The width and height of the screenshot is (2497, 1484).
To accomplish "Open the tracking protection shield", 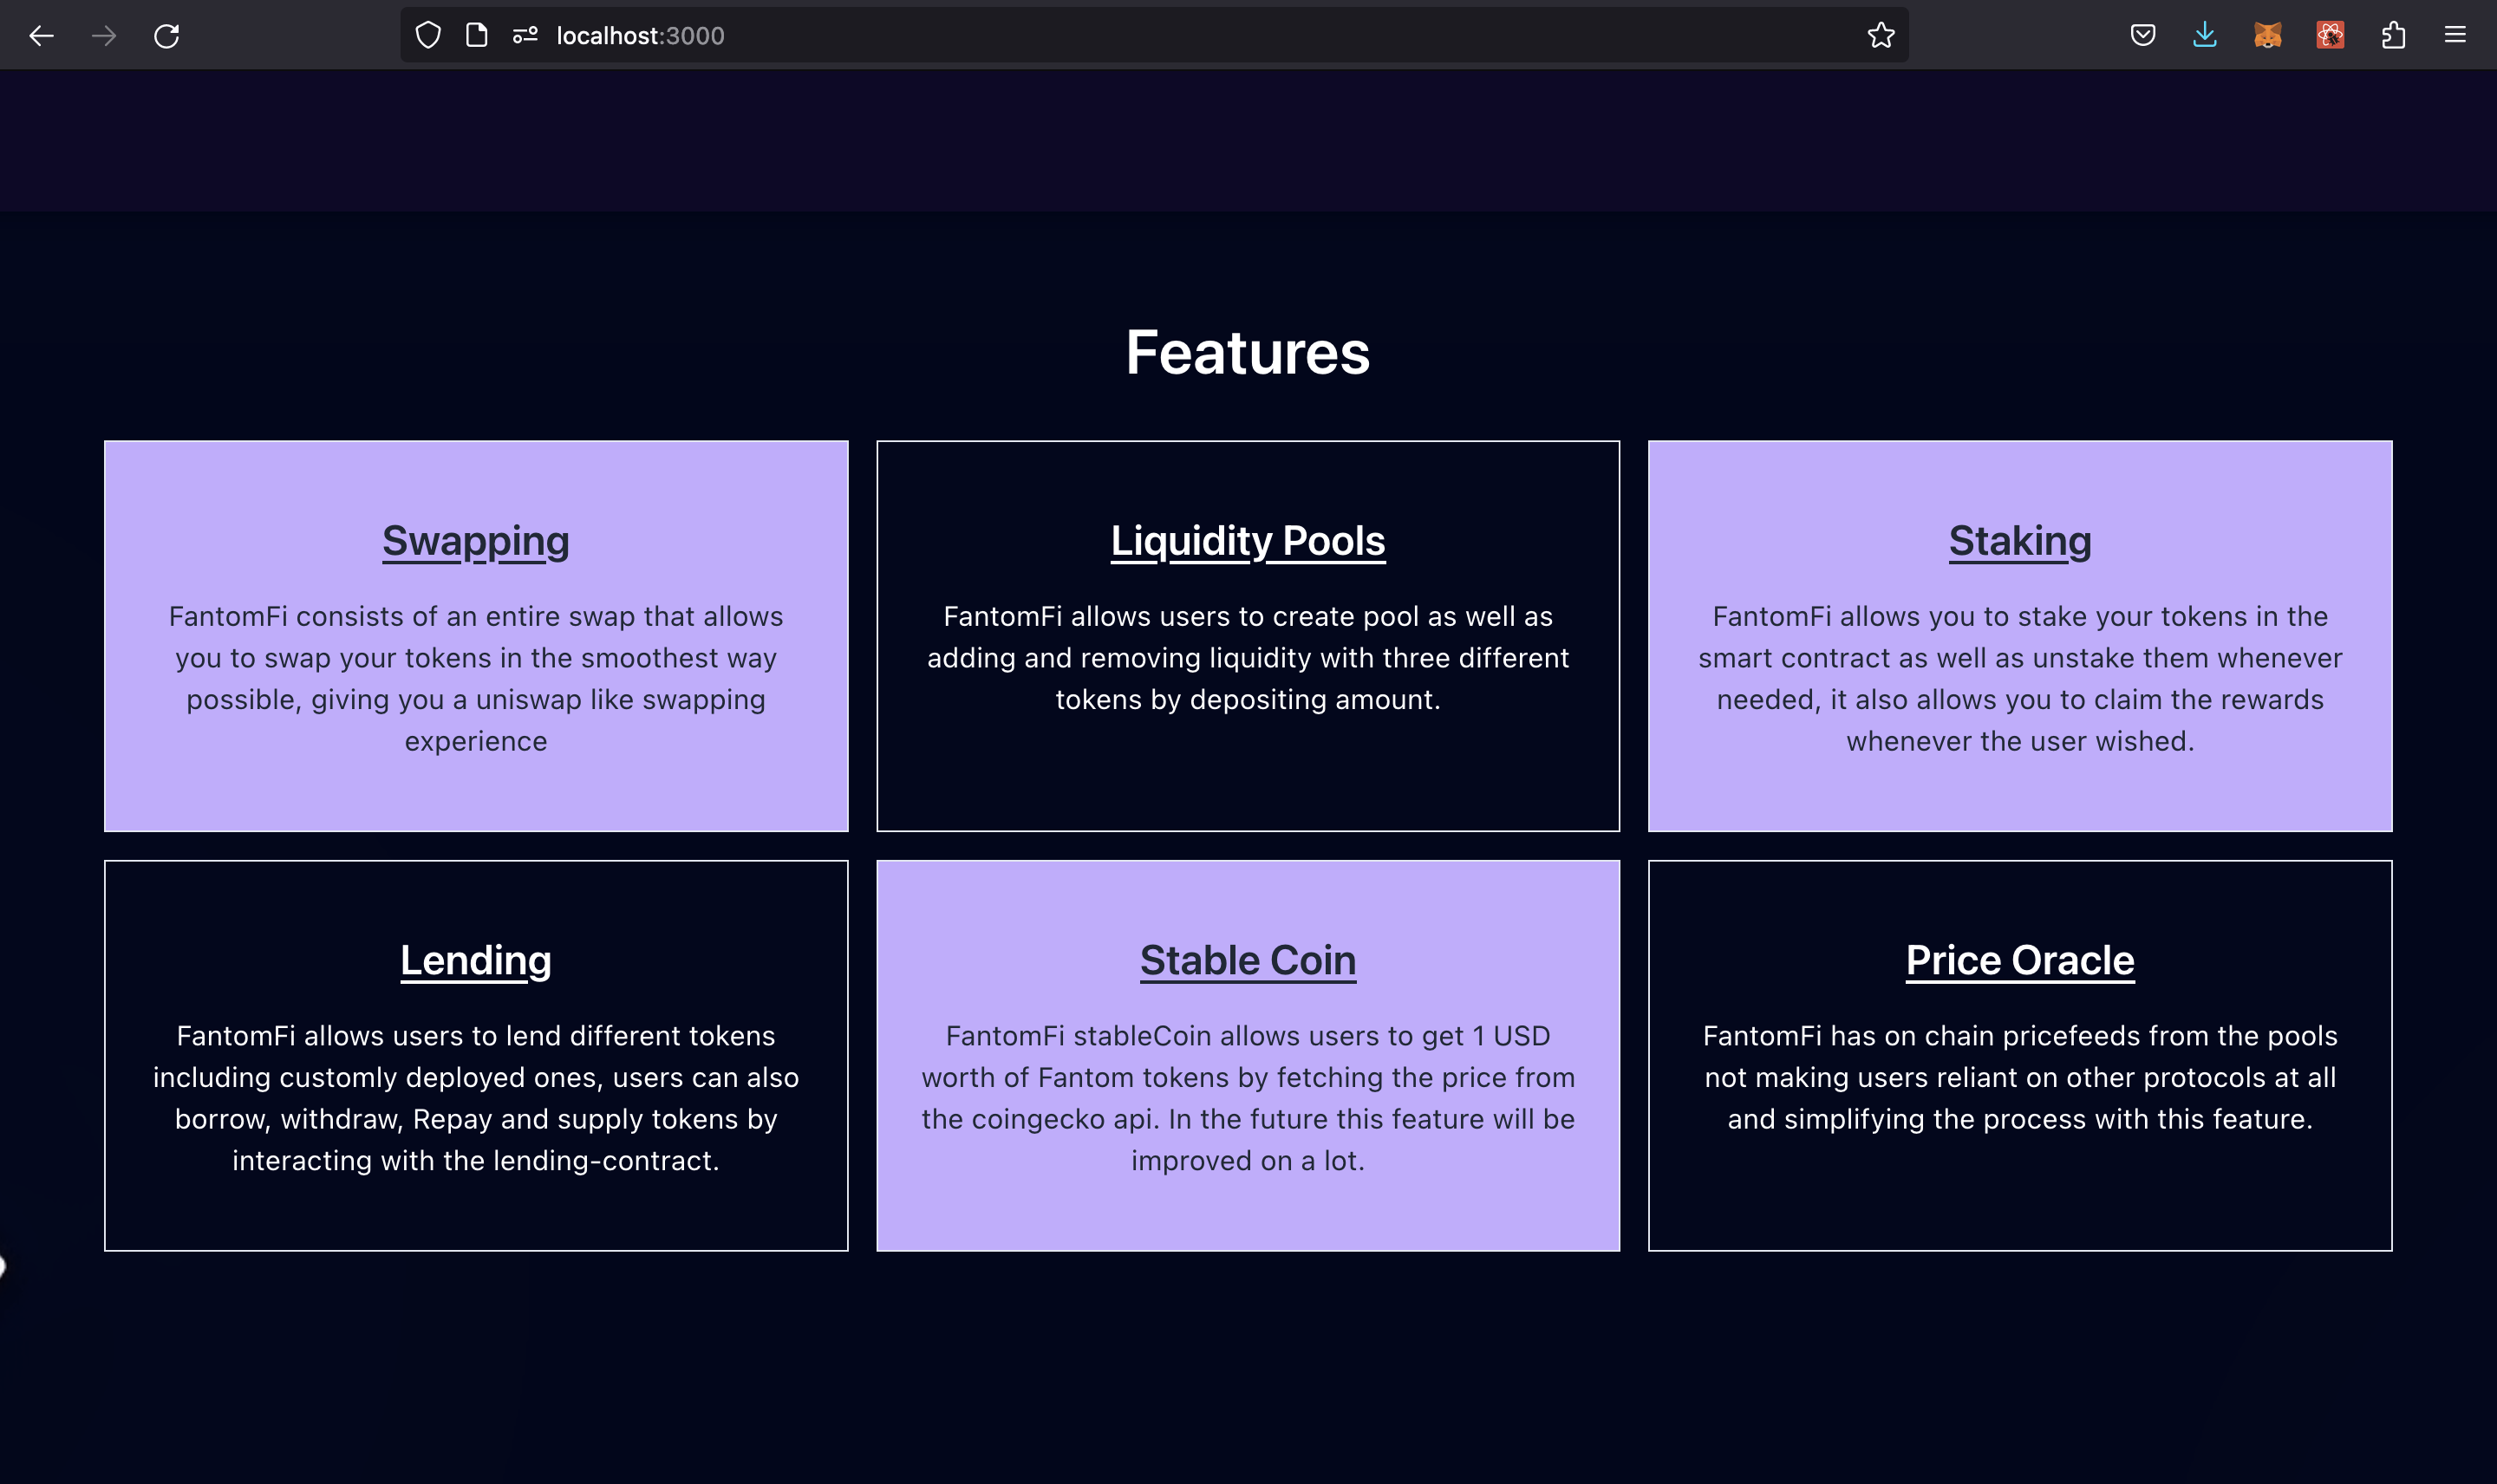I will click(x=428, y=36).
